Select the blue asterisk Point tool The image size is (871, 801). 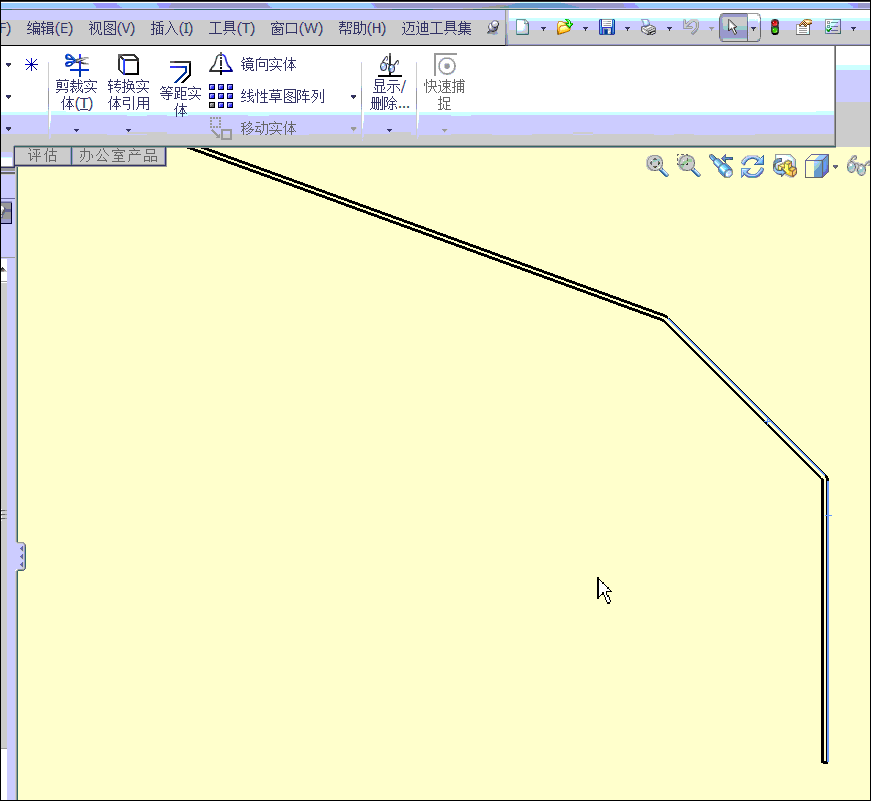(x=31, y=65)
